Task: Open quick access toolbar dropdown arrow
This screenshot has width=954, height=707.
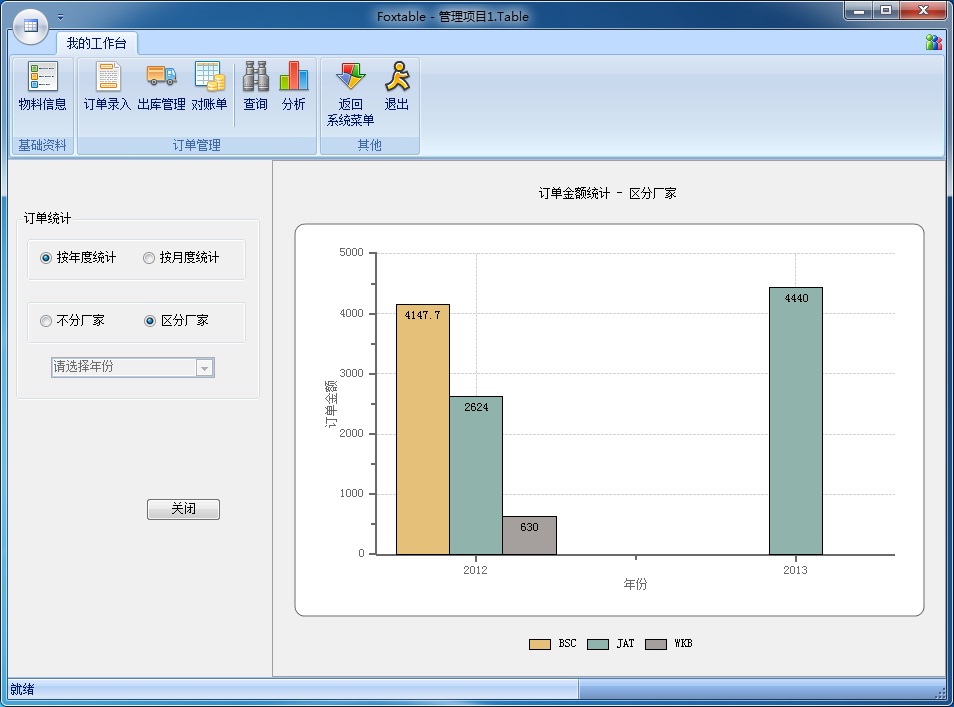Action: coord(60,17)
